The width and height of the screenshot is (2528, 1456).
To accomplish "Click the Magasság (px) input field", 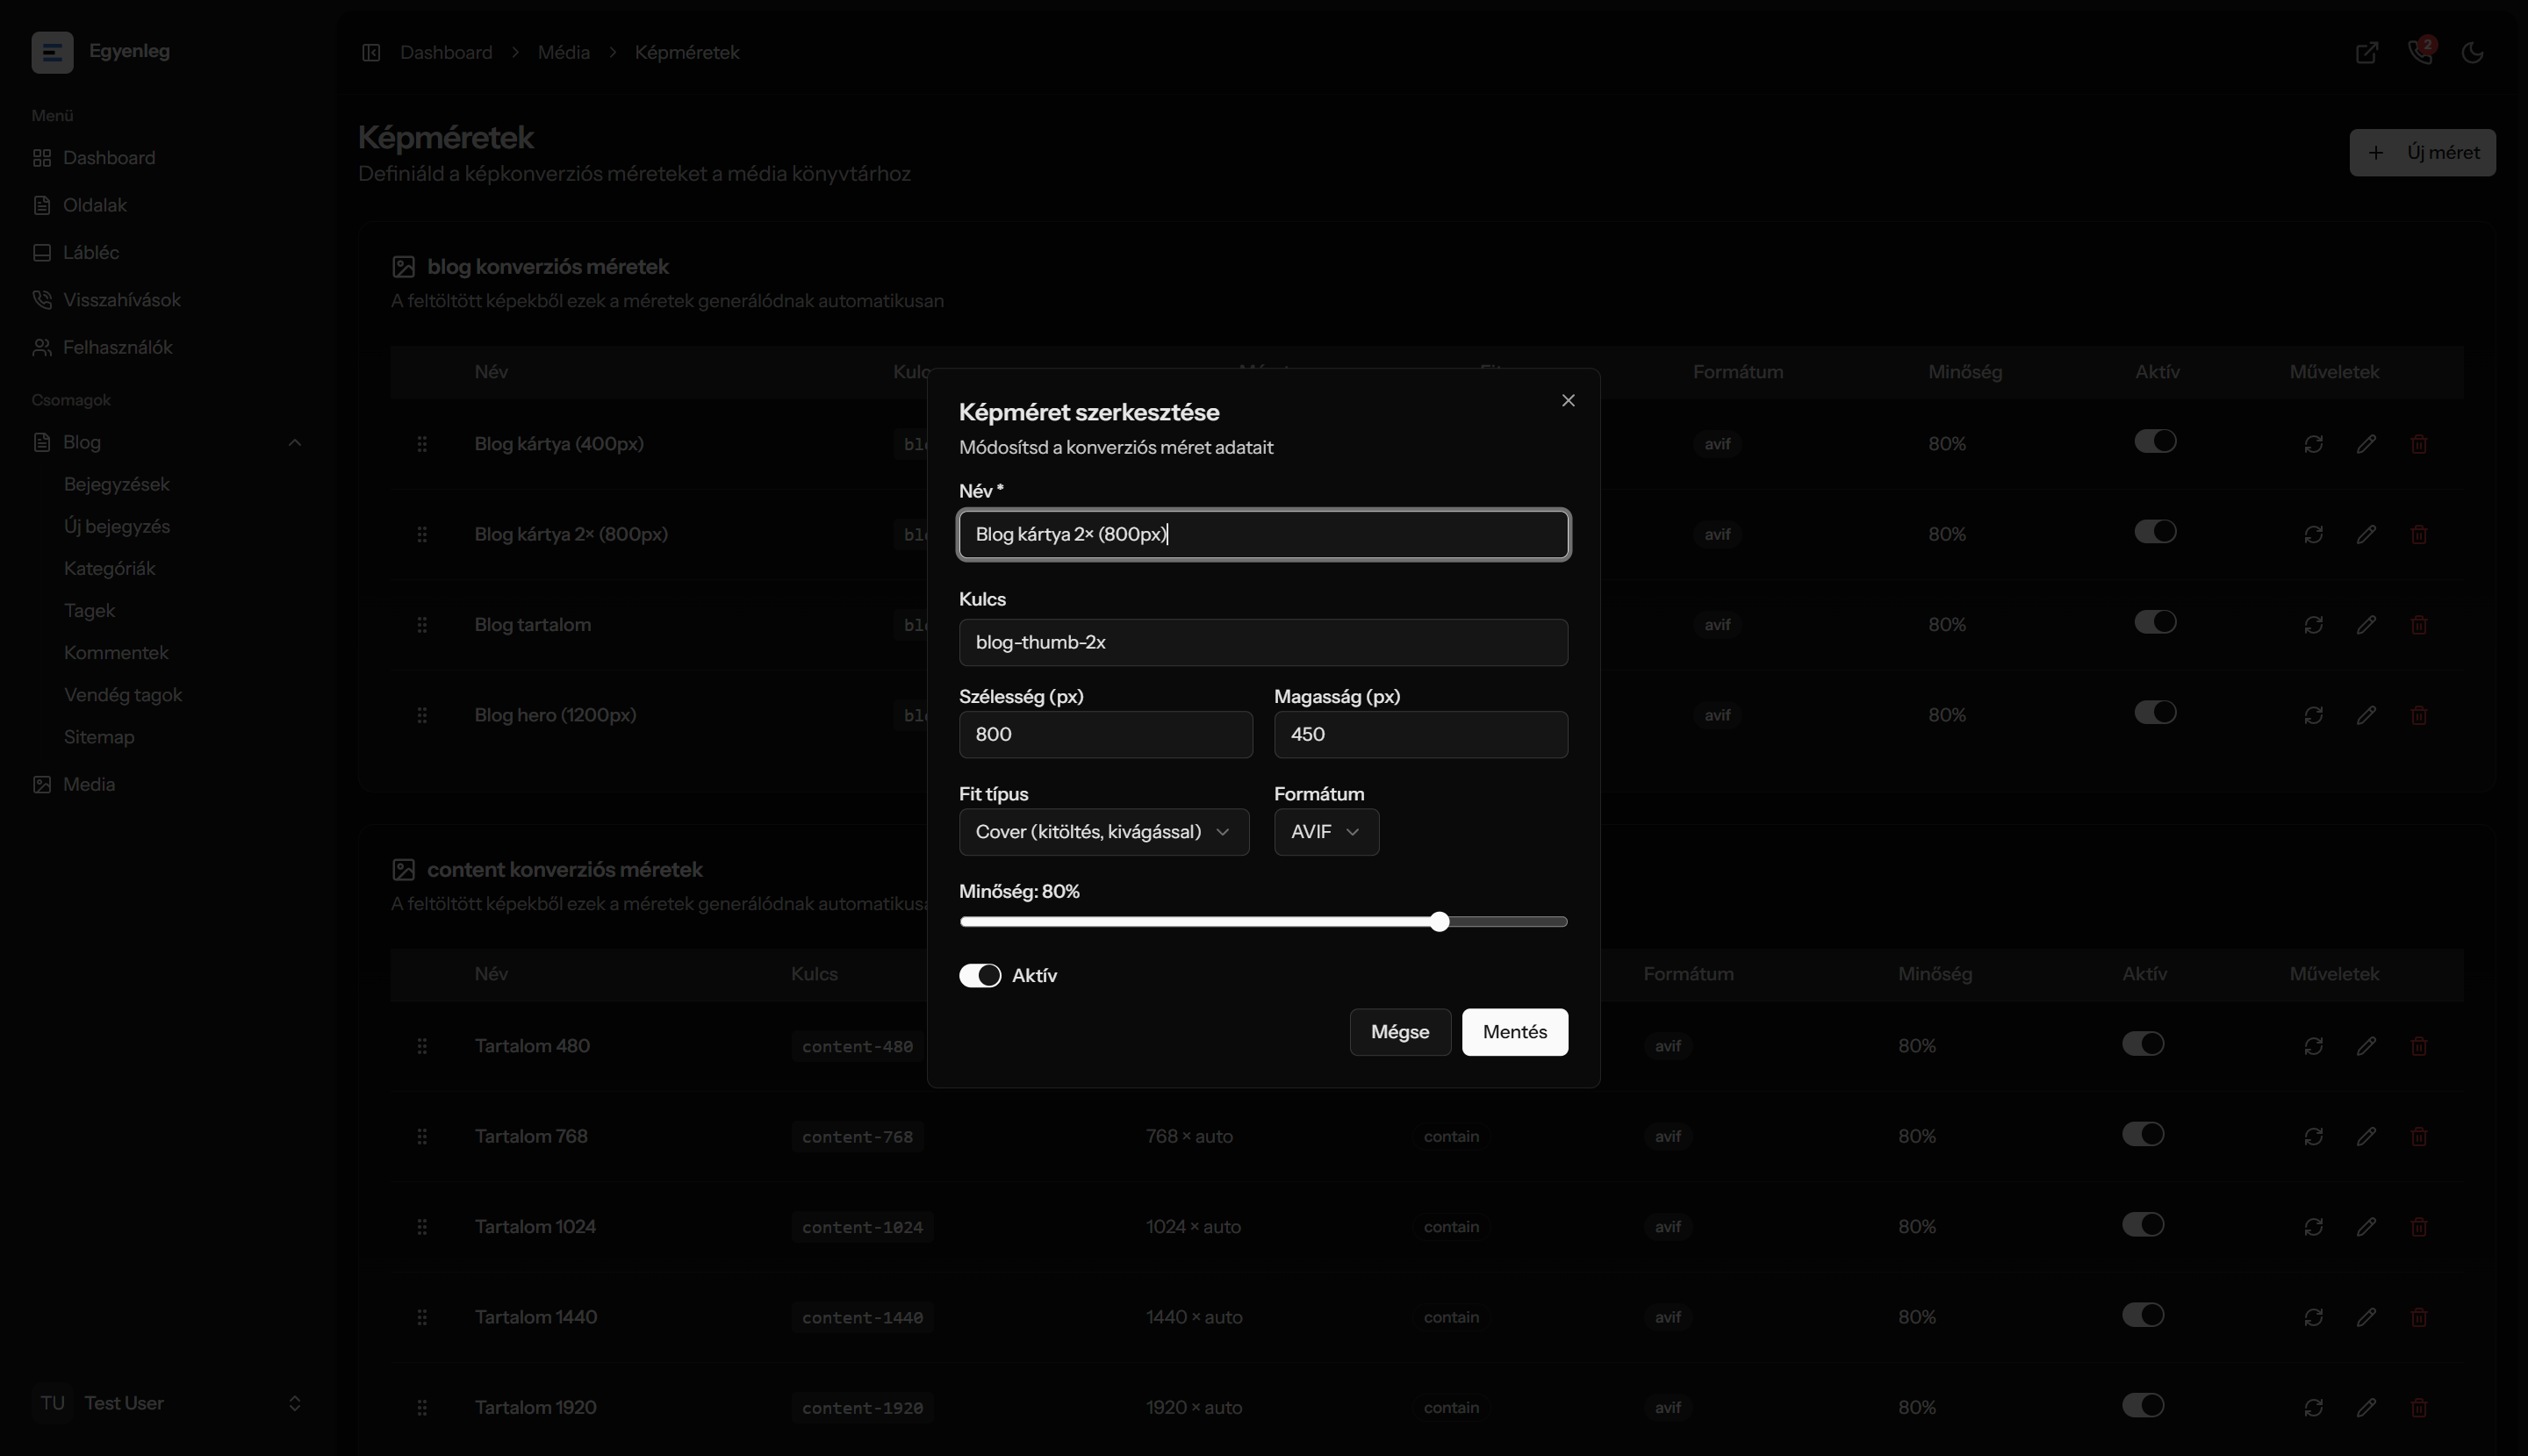I will 1421,734.
